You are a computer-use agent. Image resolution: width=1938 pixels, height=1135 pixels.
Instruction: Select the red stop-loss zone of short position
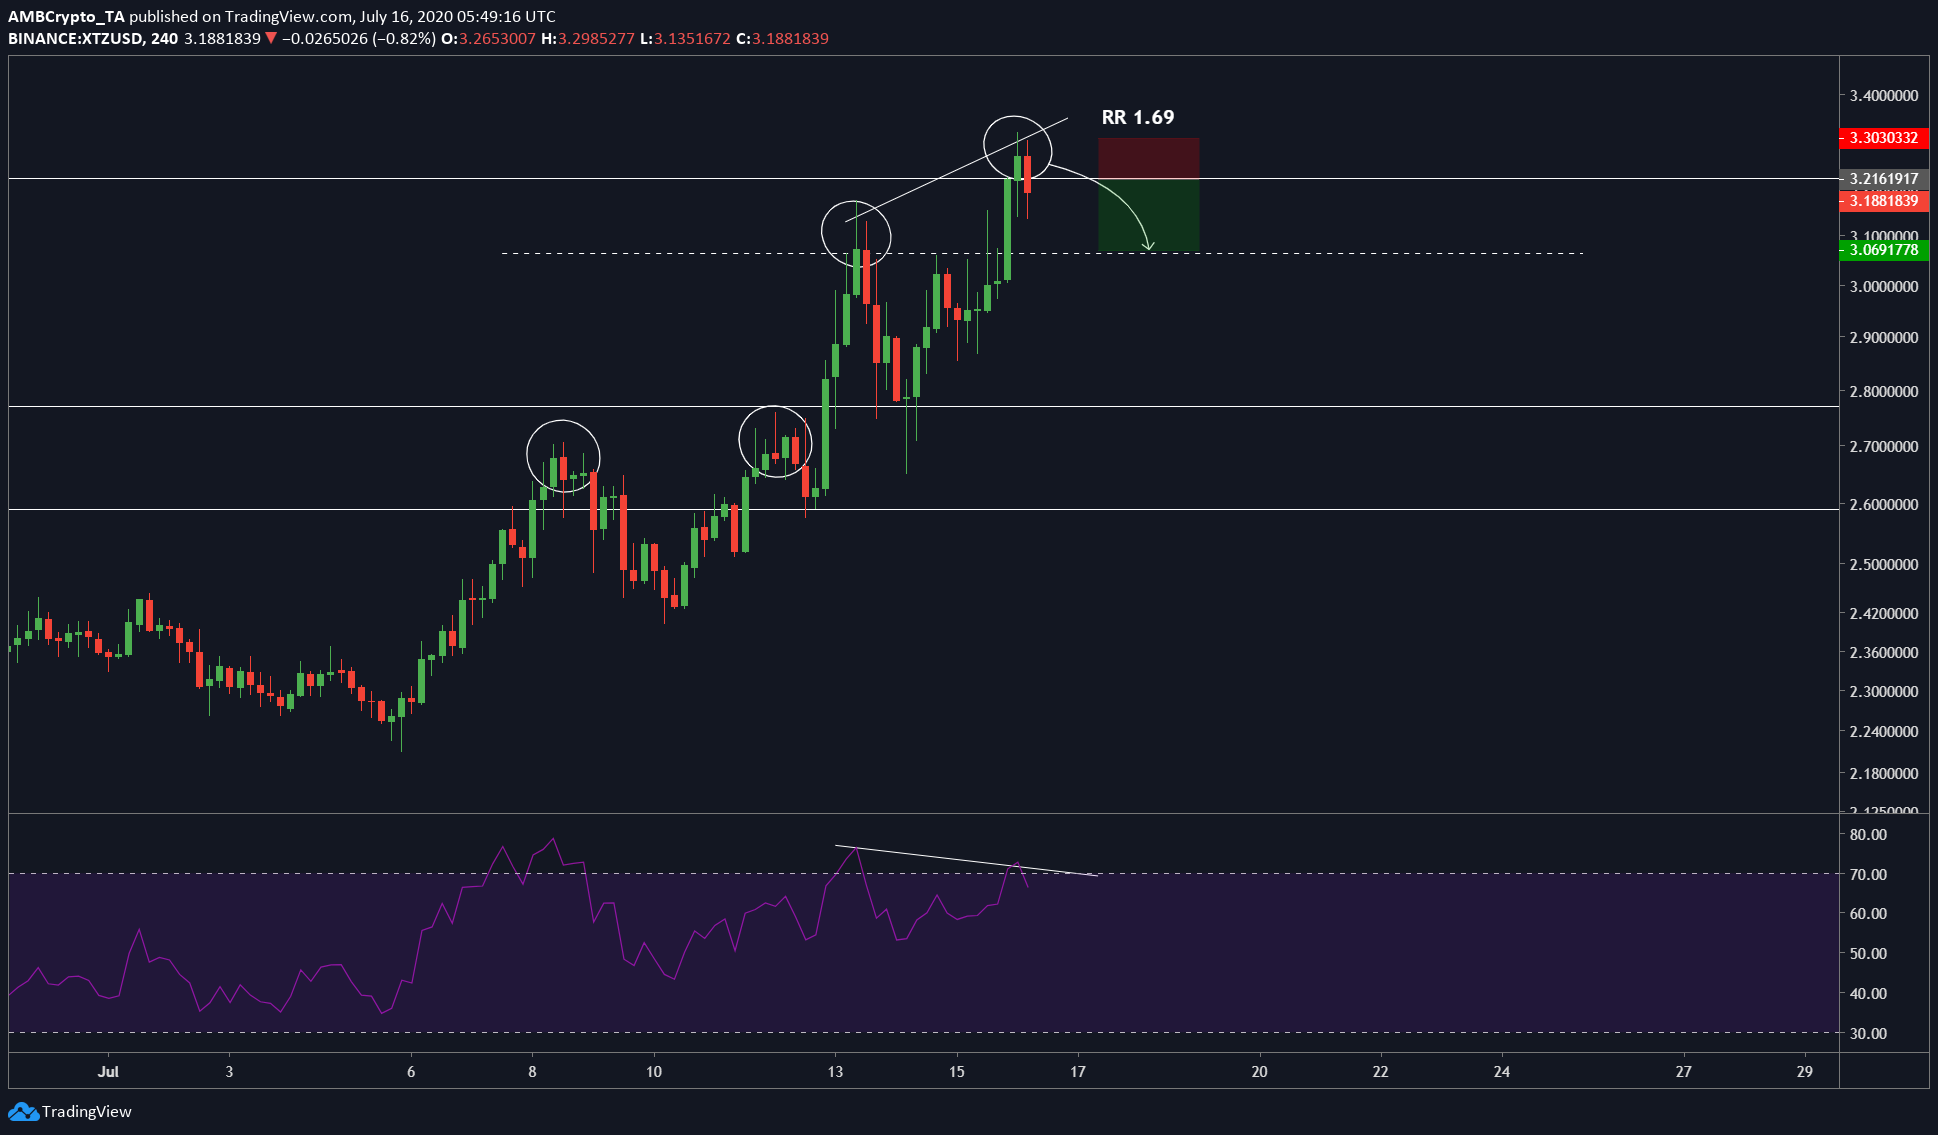point(1148,158)
